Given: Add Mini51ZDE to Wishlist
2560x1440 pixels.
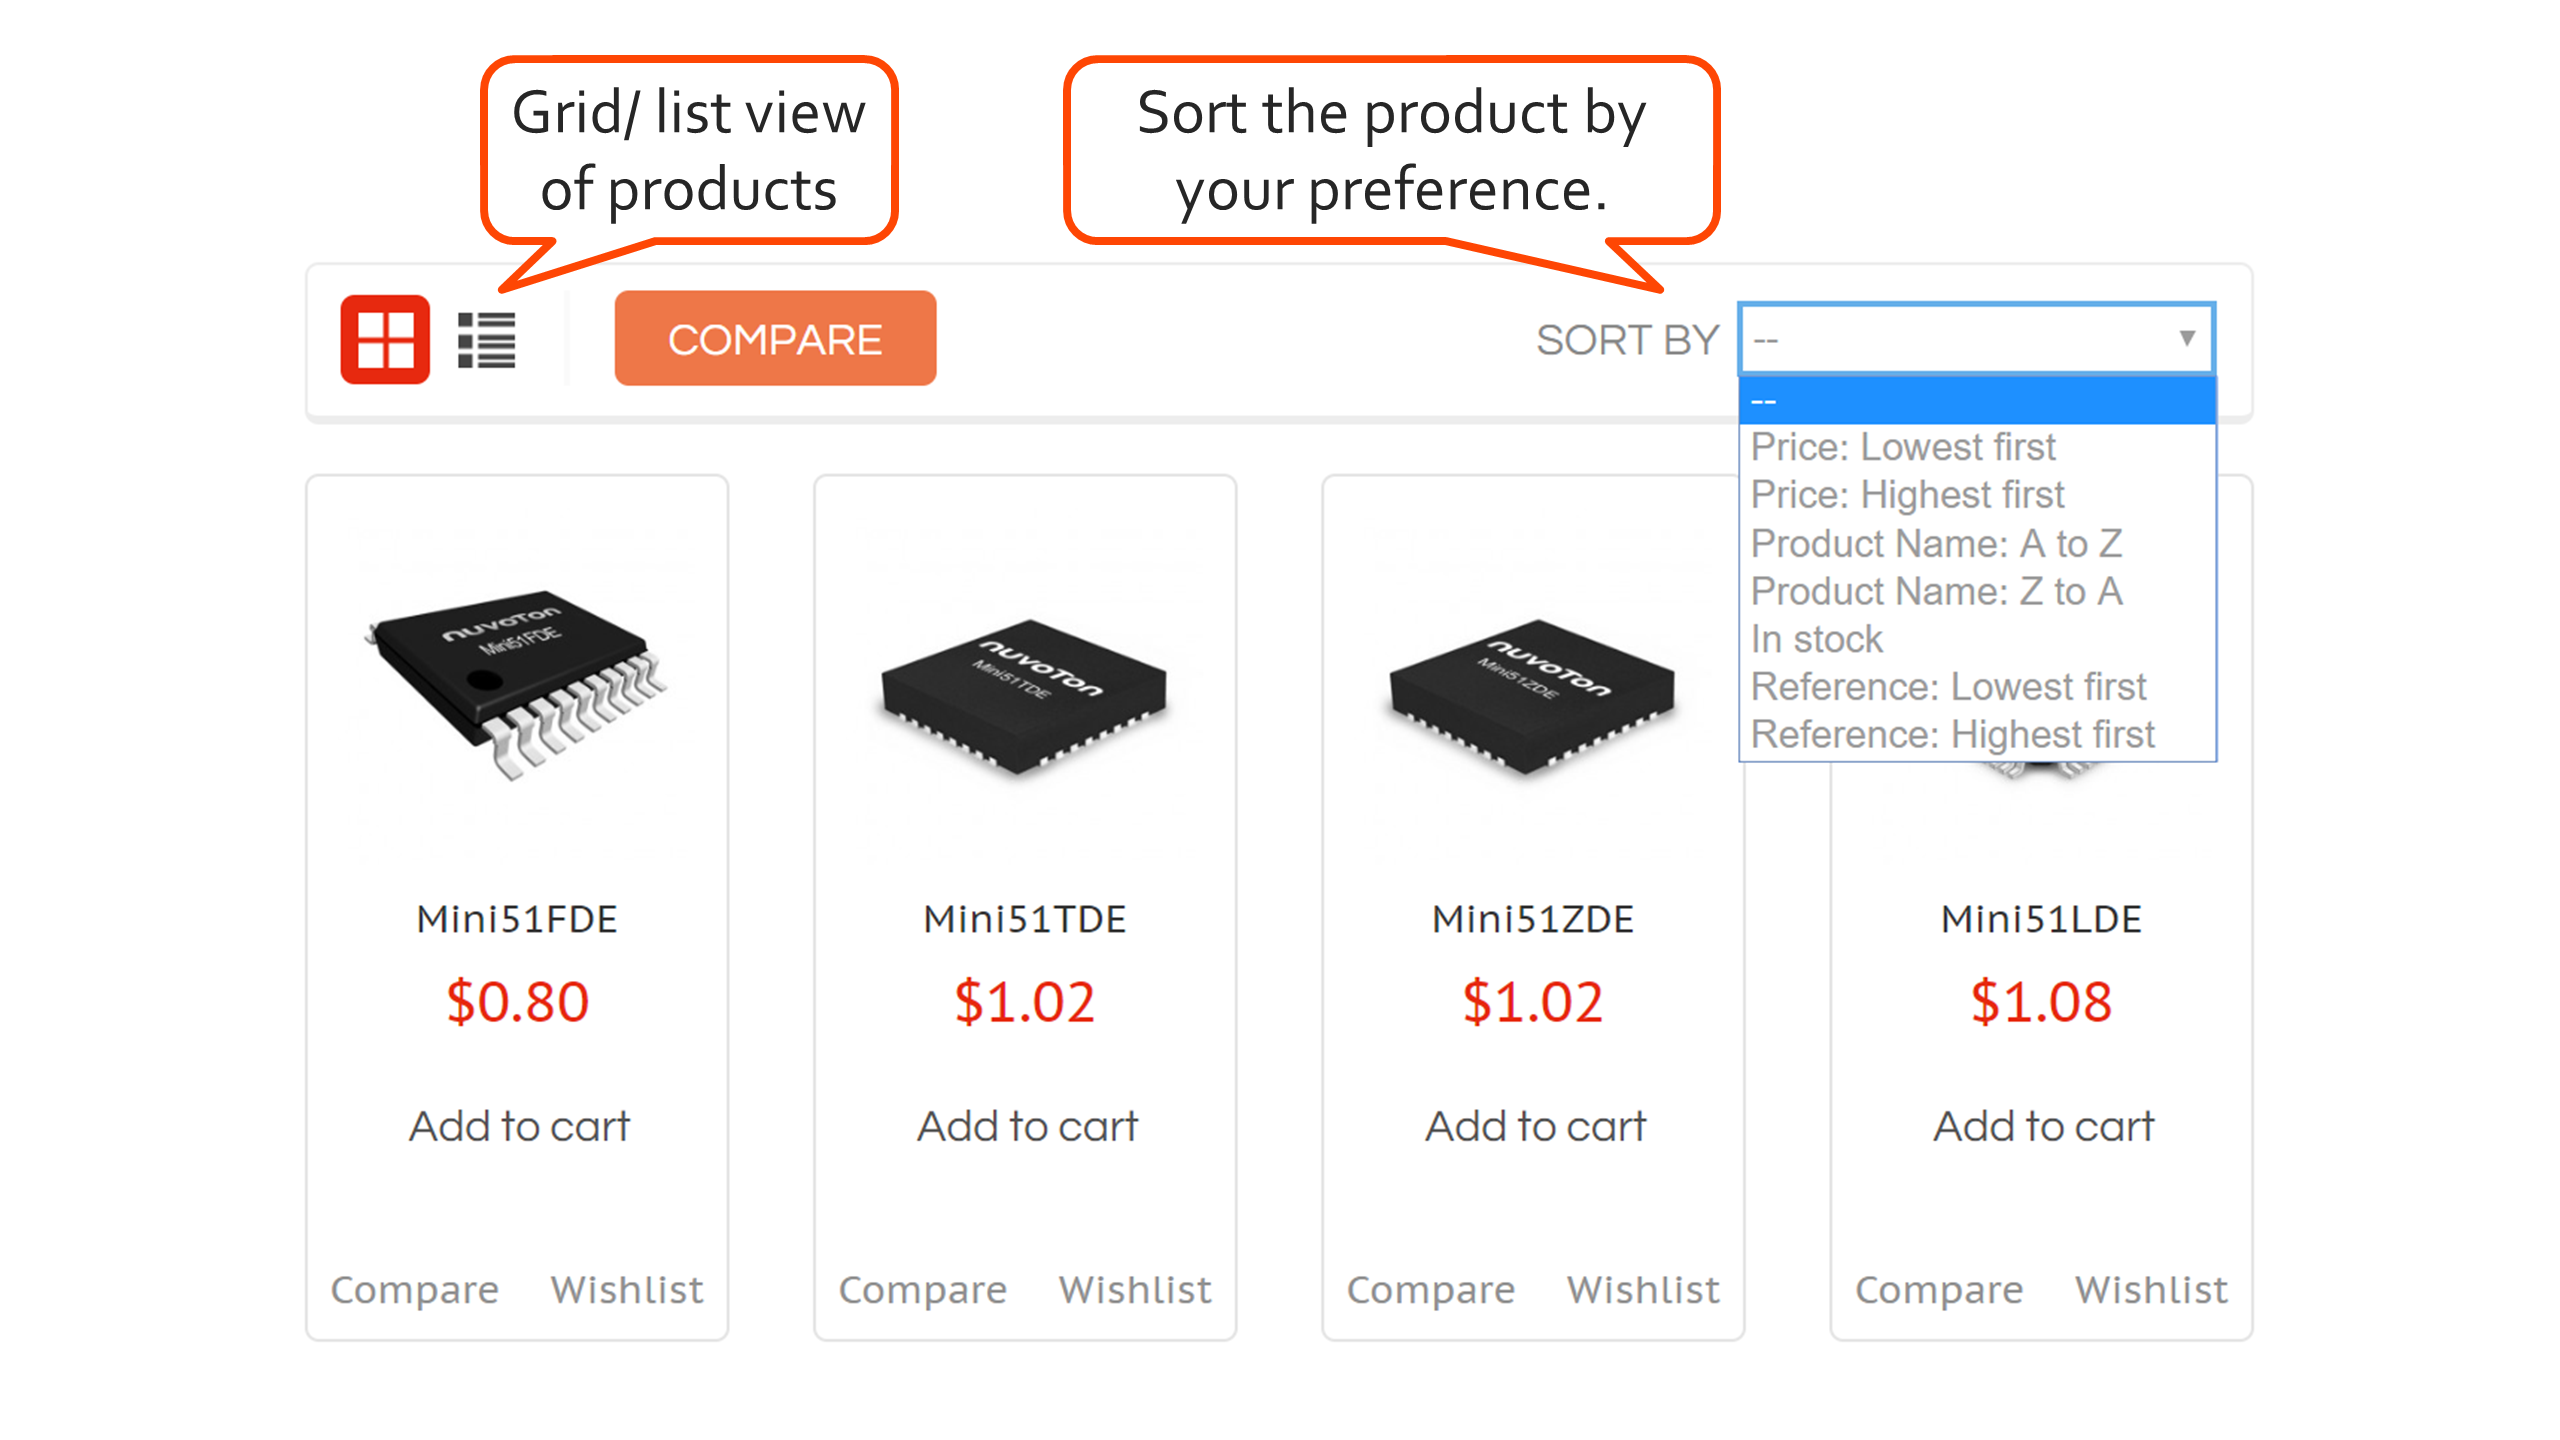Looking at the screenshot, I should [x=1643, y=1290].
